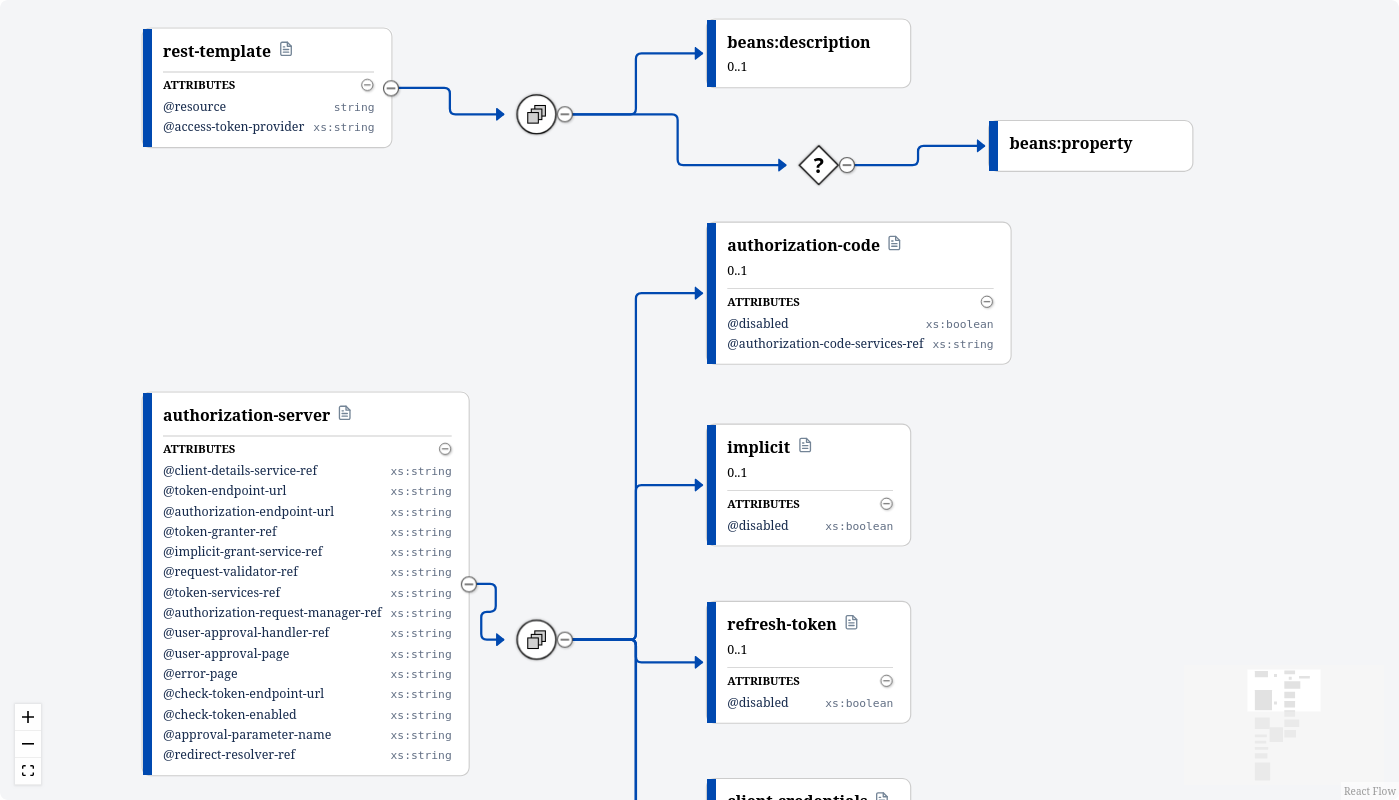Select the choice diamond with question mark
This screenshot has height=800, width=1399.
(x=819, y=165)
